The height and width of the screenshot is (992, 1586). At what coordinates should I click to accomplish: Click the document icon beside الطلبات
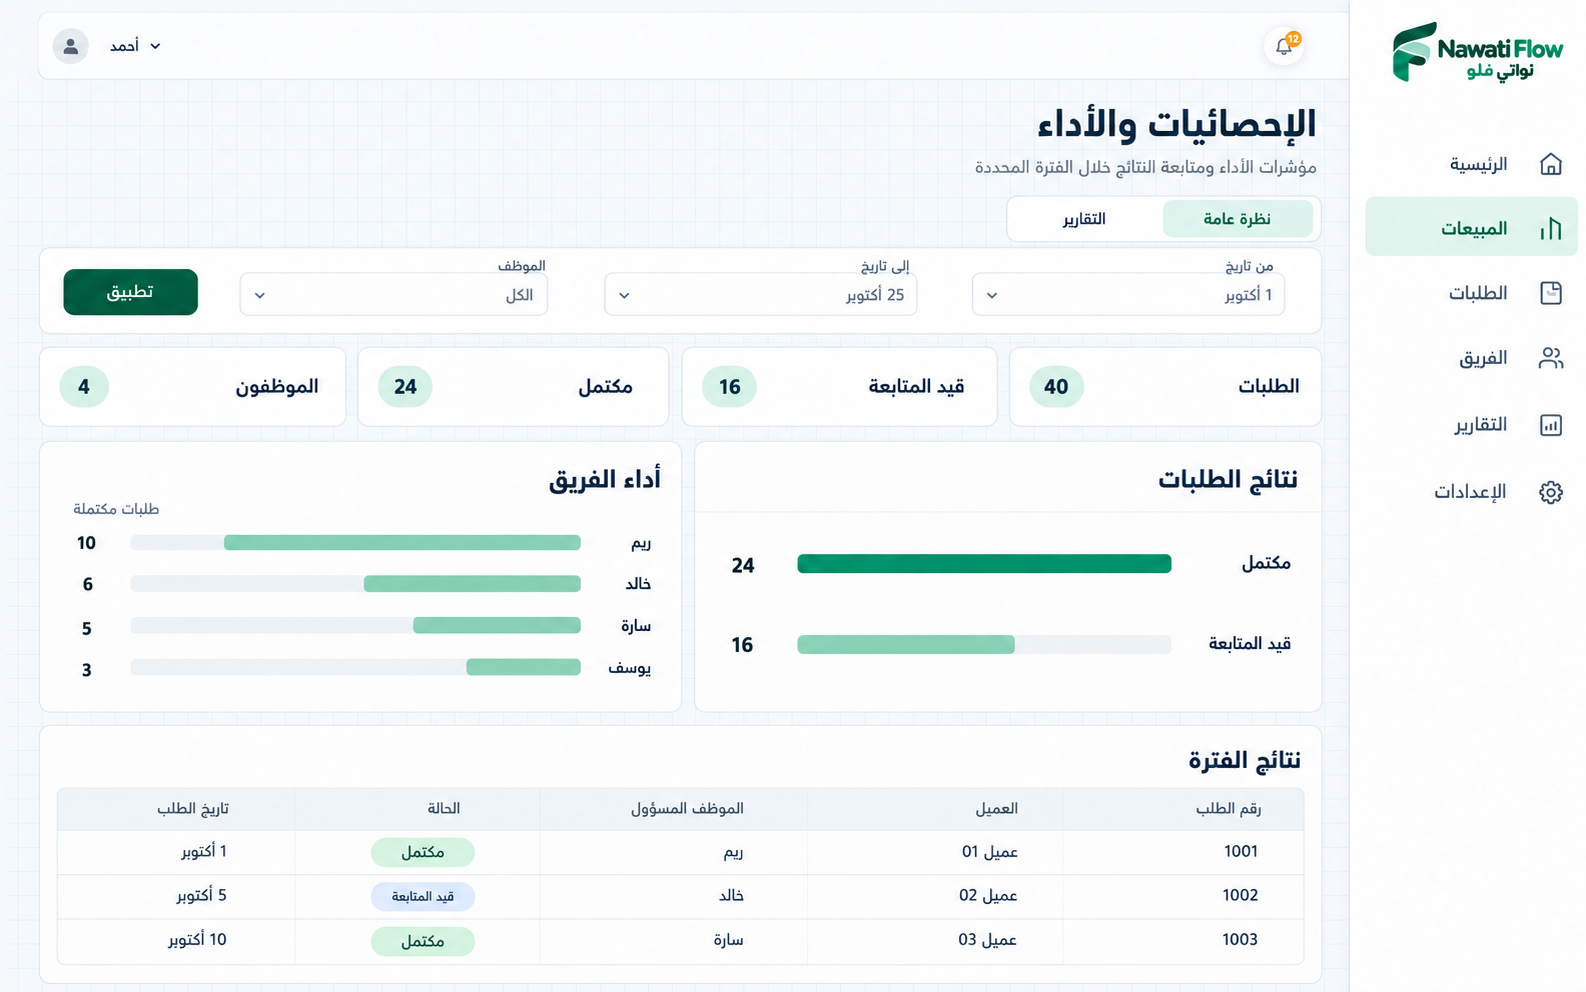coord(1551,293)
